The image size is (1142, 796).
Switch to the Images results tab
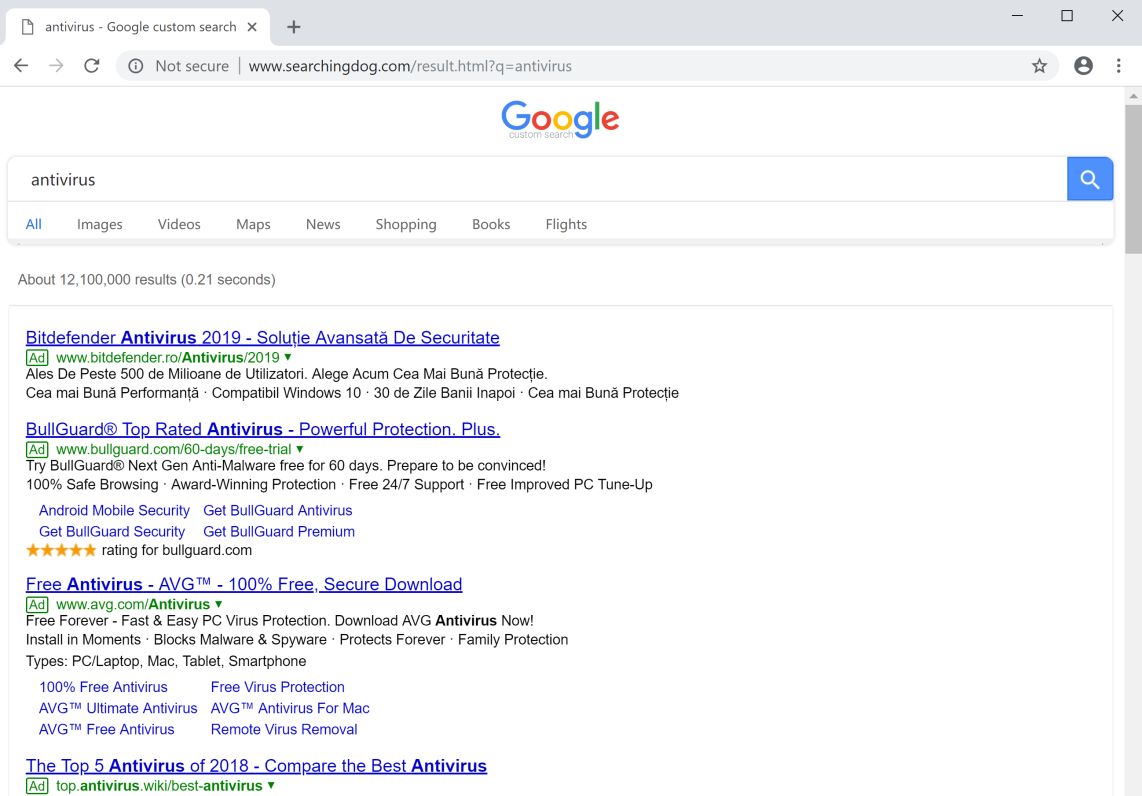coord(99,224)
